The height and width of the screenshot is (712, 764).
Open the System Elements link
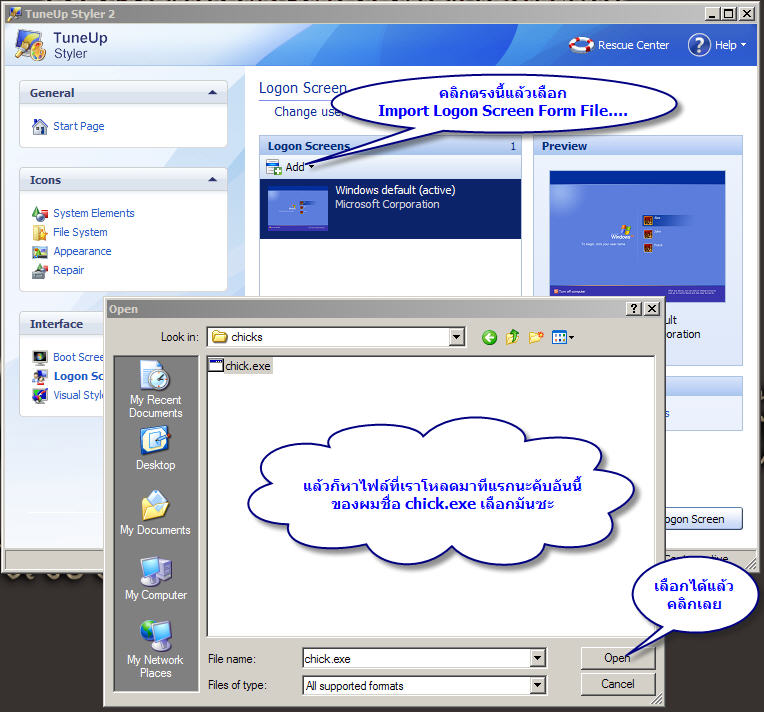(x=94, y=213)
